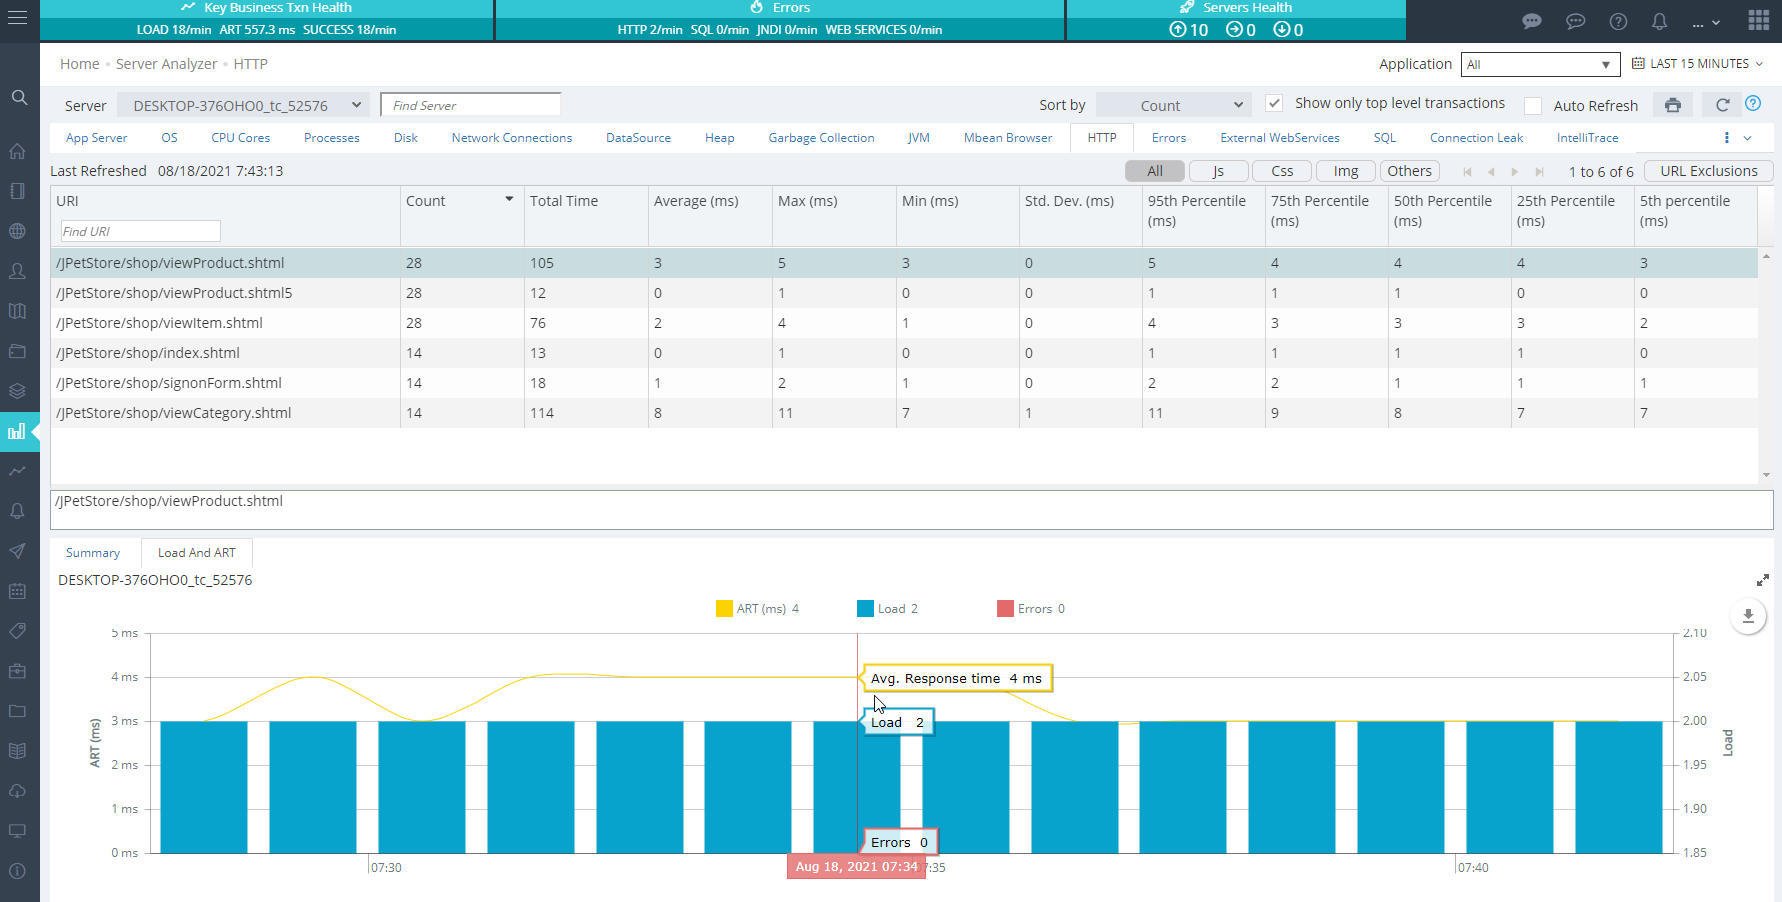This screenshot has width=1782, height=902.
Task: Expand the Sort by Count dropdown
Action: 1174,105
